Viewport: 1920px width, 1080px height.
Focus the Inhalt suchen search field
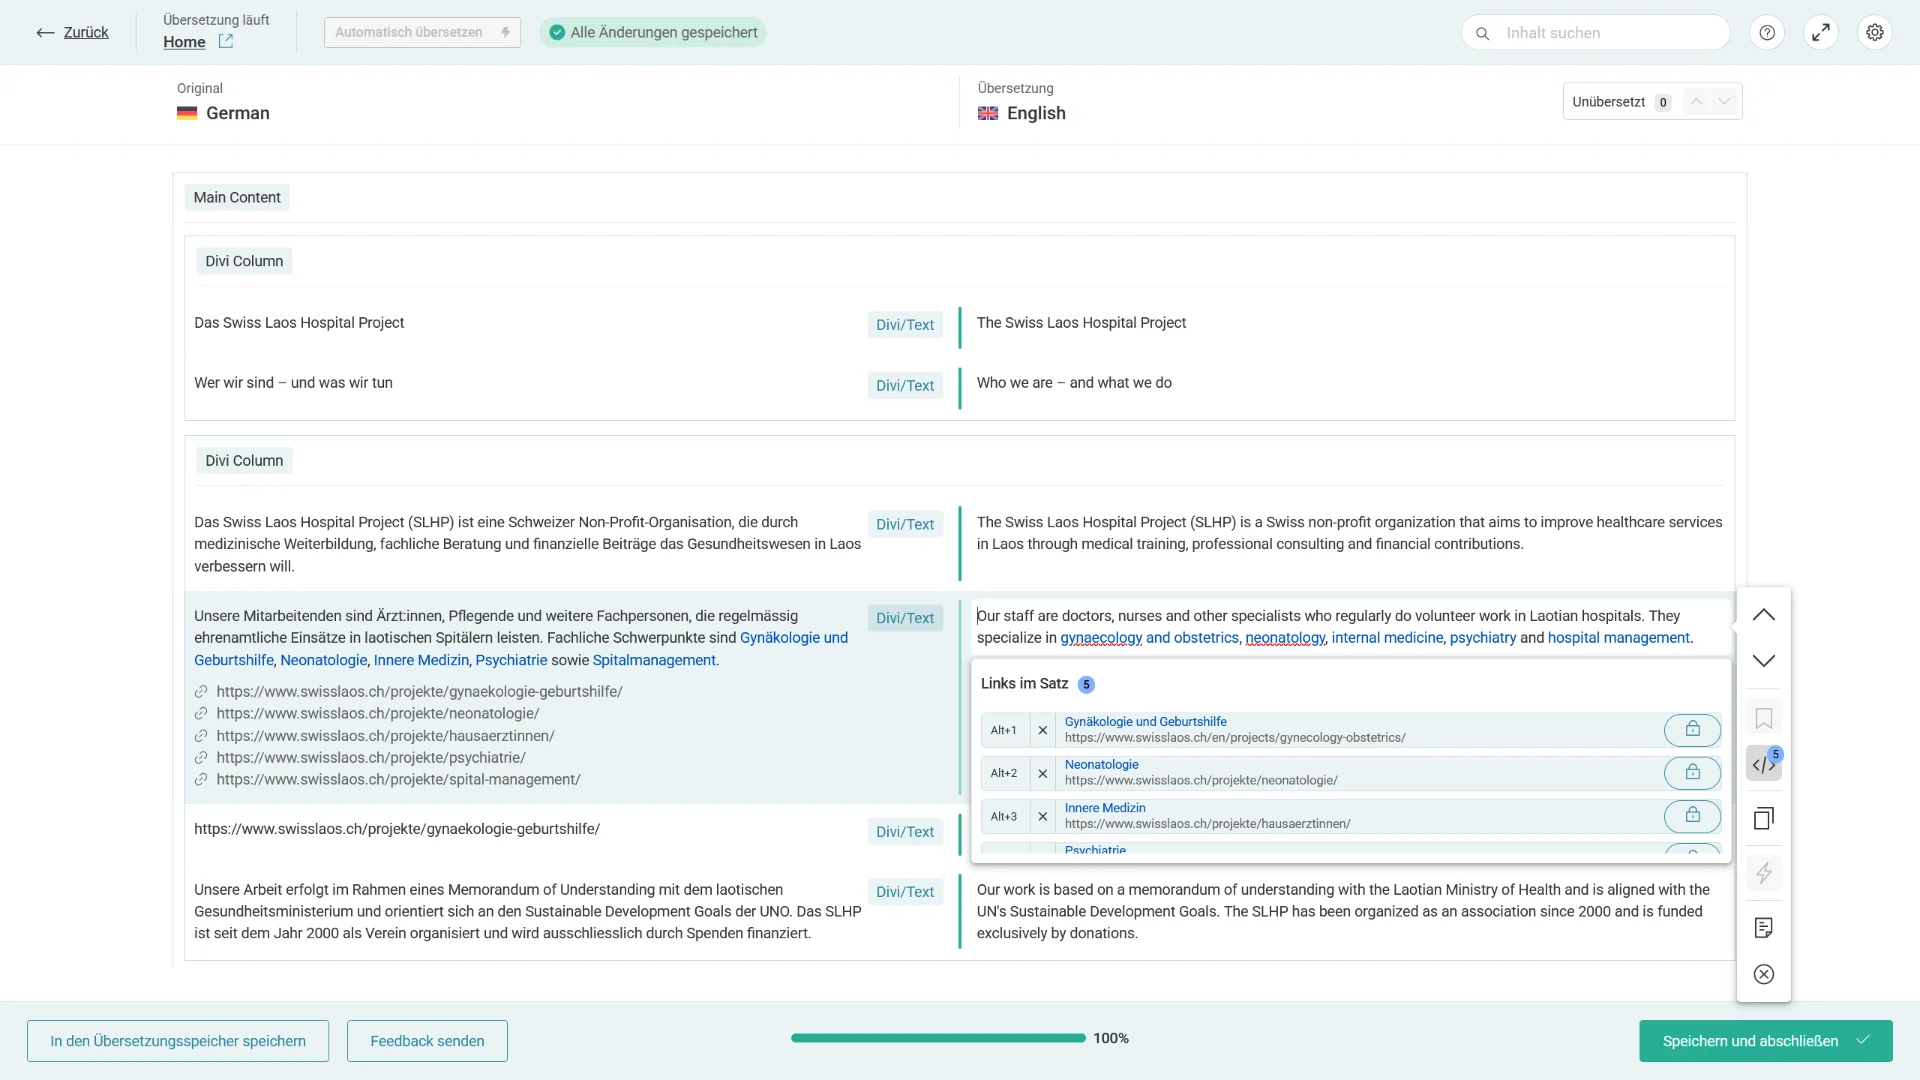tap(1596, 33)
